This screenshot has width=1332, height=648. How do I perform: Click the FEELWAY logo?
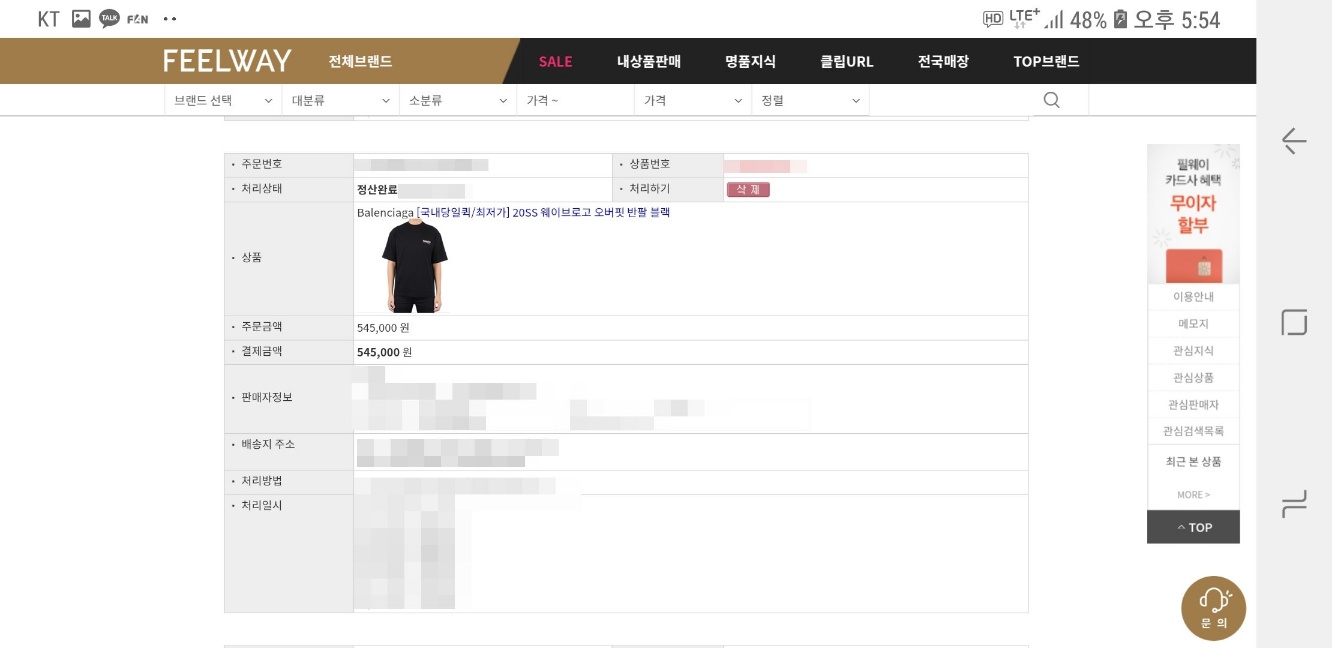tap(227, 61)
